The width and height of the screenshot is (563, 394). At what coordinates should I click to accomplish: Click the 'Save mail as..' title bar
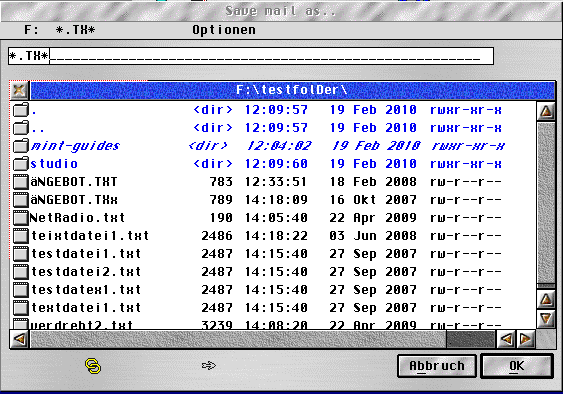tap(281, 11)
